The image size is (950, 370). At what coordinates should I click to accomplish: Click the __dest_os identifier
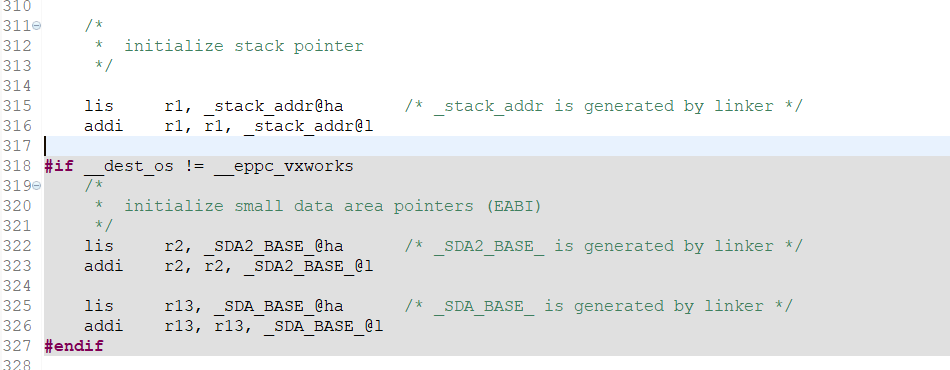point(129,166)
